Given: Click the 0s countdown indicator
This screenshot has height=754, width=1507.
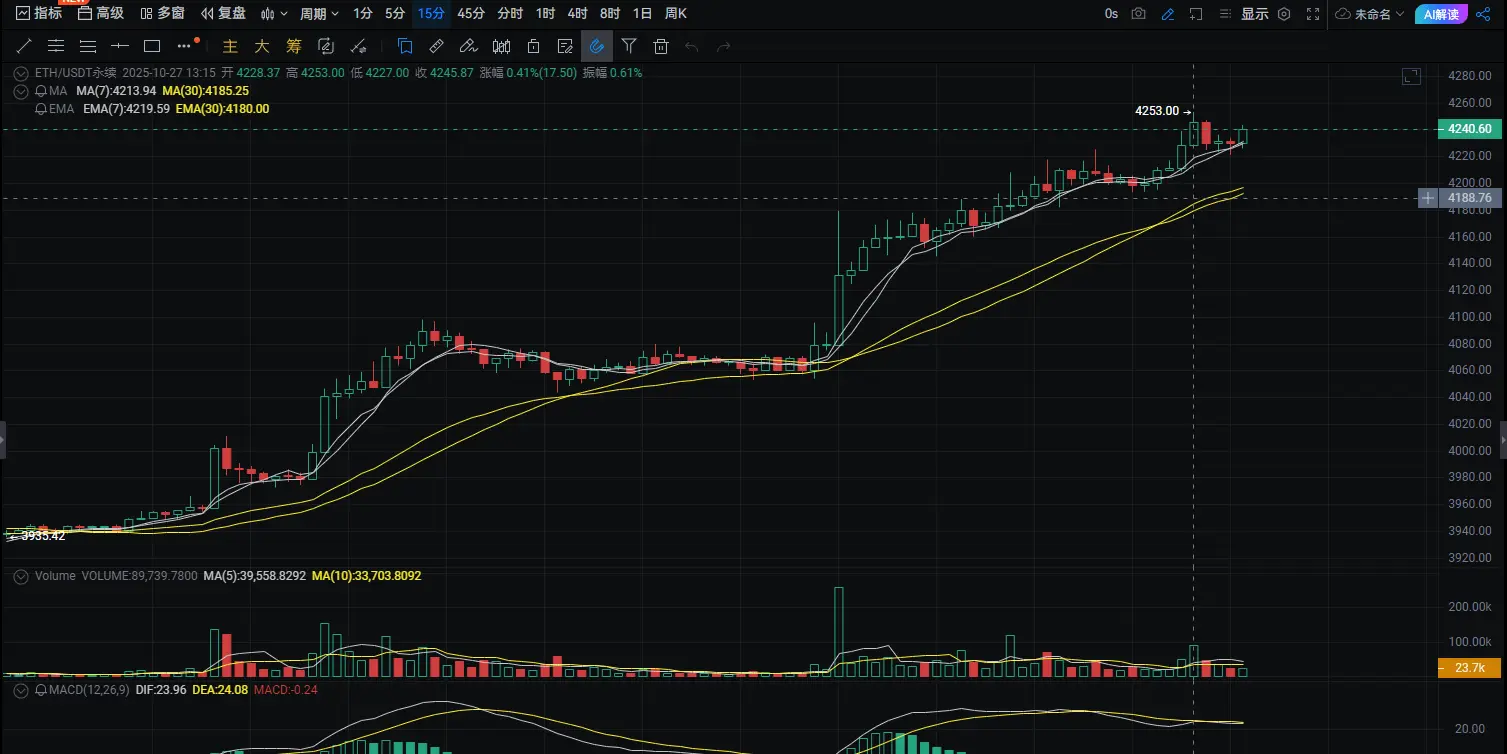Looking at the screenshot, I should pos(1112,14).
